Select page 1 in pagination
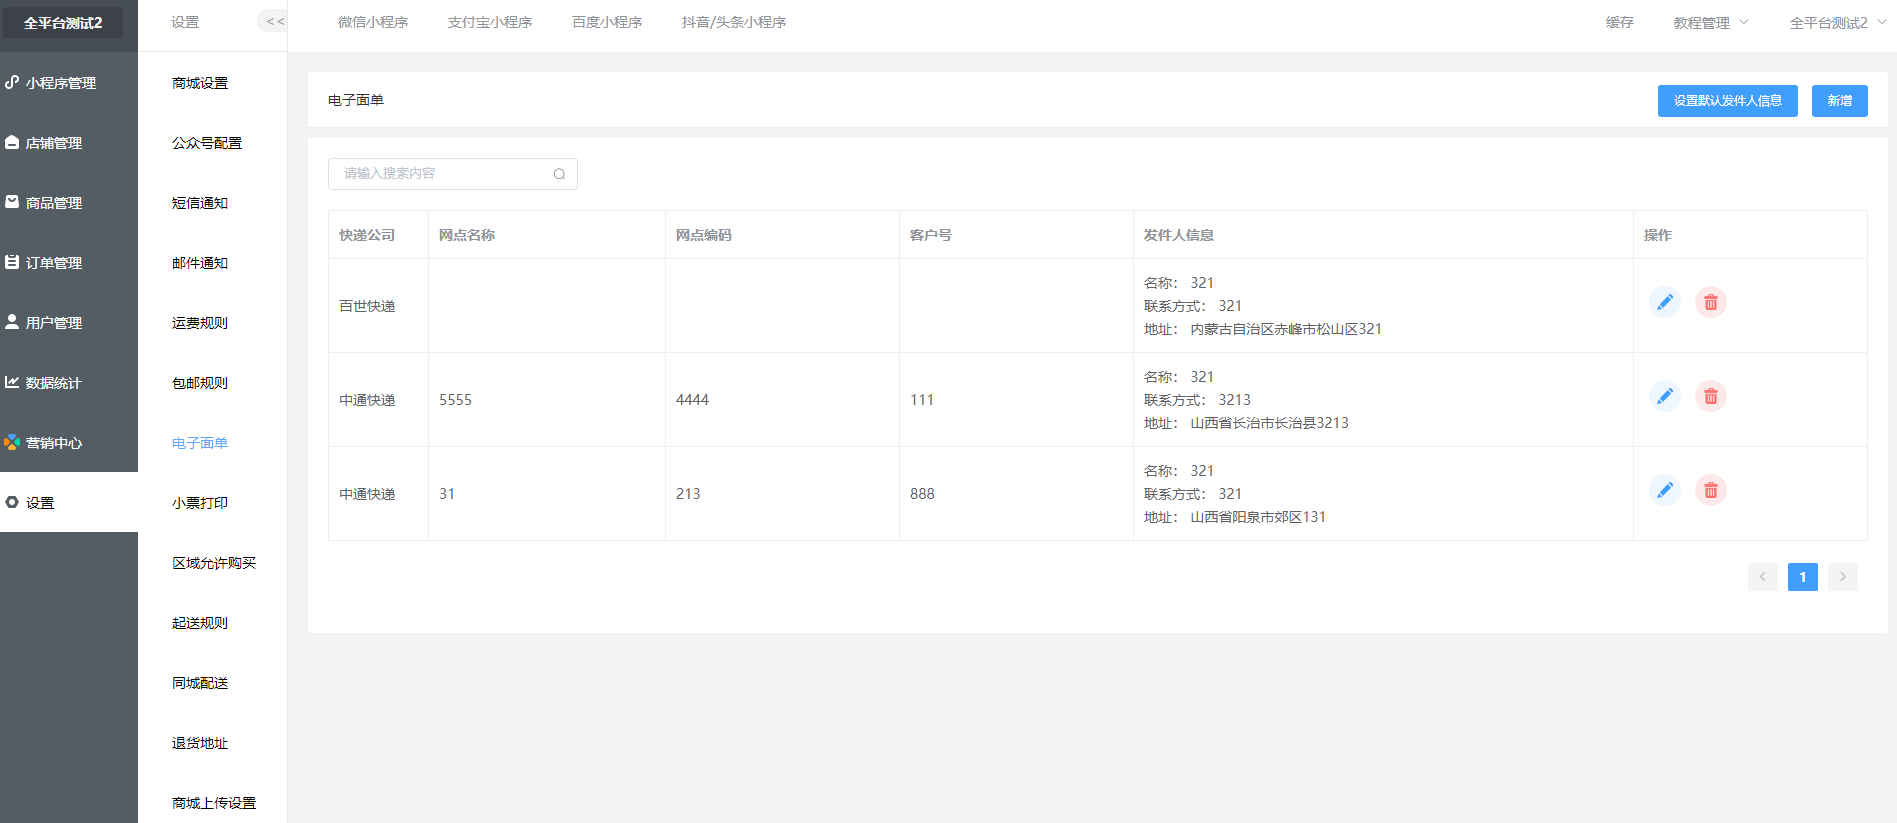The width and height of the screenshot is (1897, 823). coord(1802,577)
